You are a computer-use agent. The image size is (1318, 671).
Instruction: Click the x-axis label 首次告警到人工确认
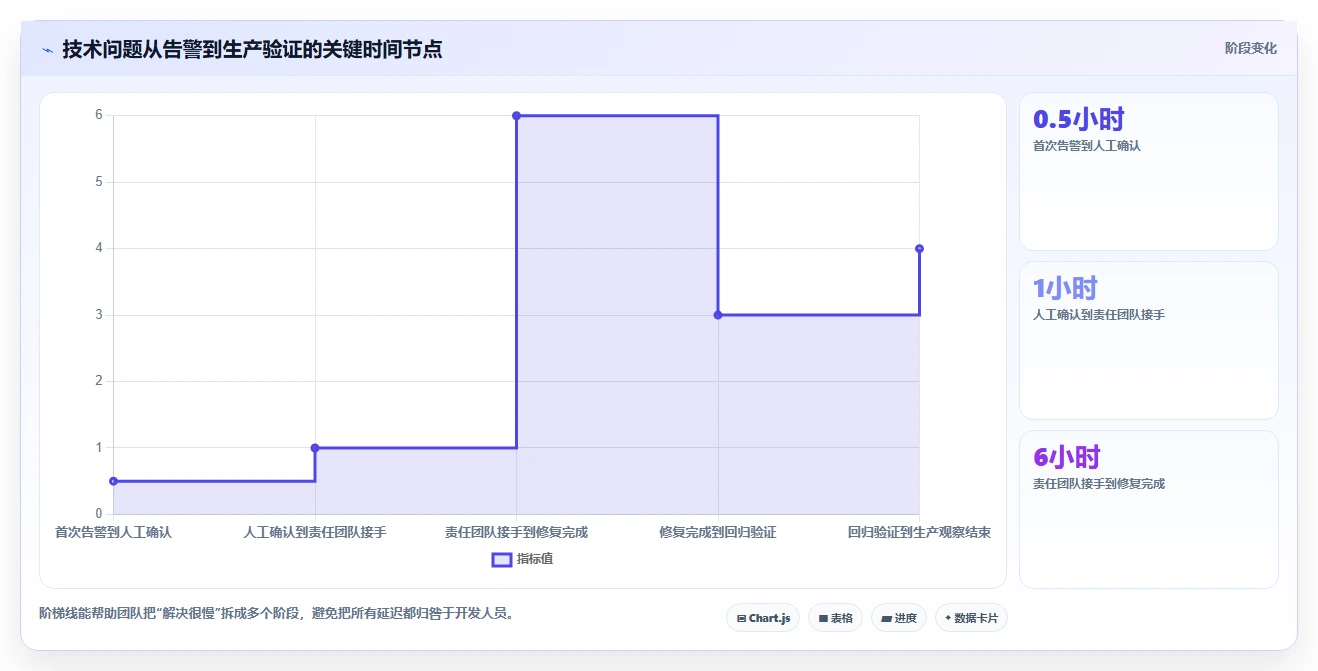tap(113, 533)
